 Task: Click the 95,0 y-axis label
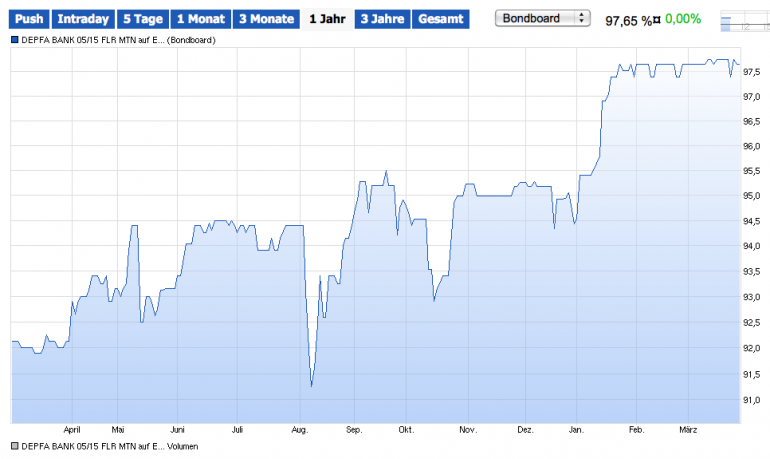(x=751, y=196)
